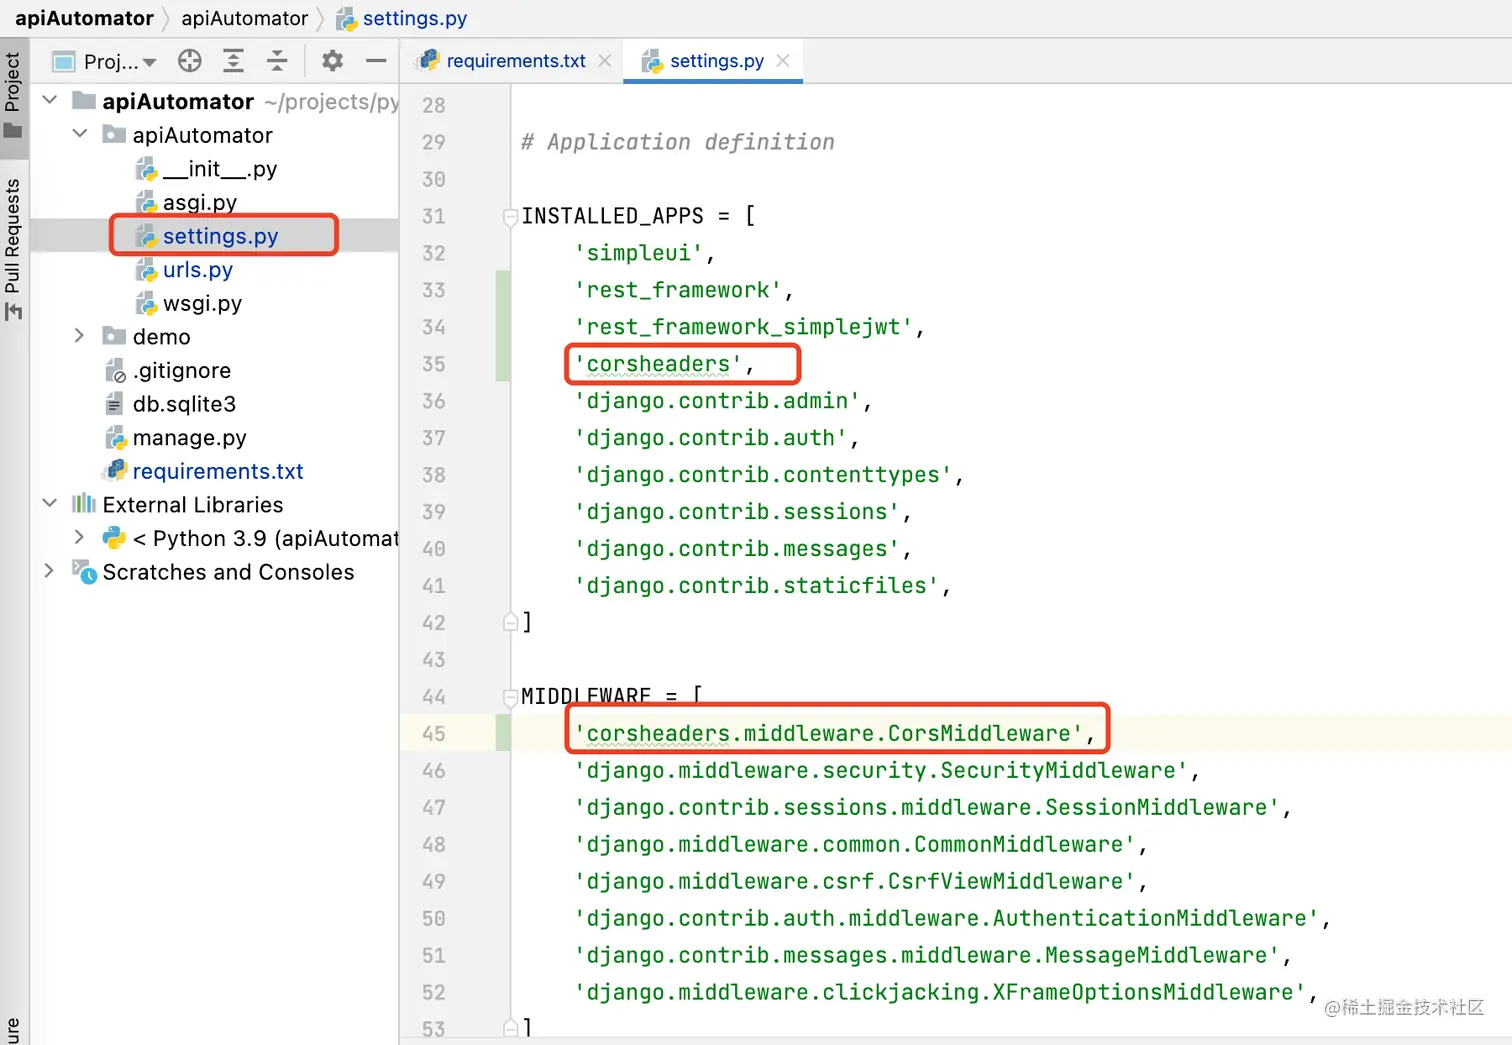
Task: Open the Pull Requests side tab
Action: [x=13, y=250]
